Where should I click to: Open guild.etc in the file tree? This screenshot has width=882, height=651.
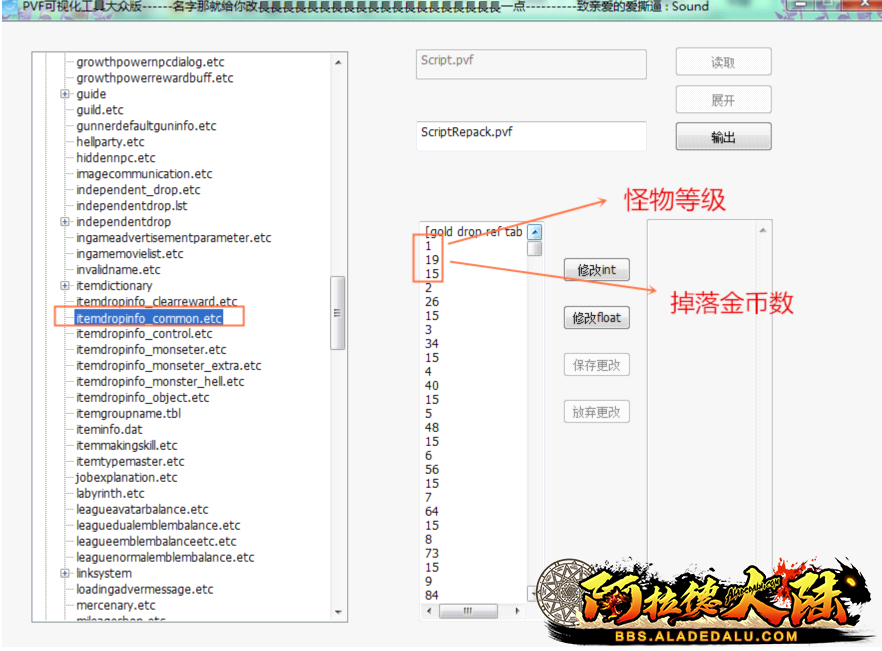click(100, 110)
